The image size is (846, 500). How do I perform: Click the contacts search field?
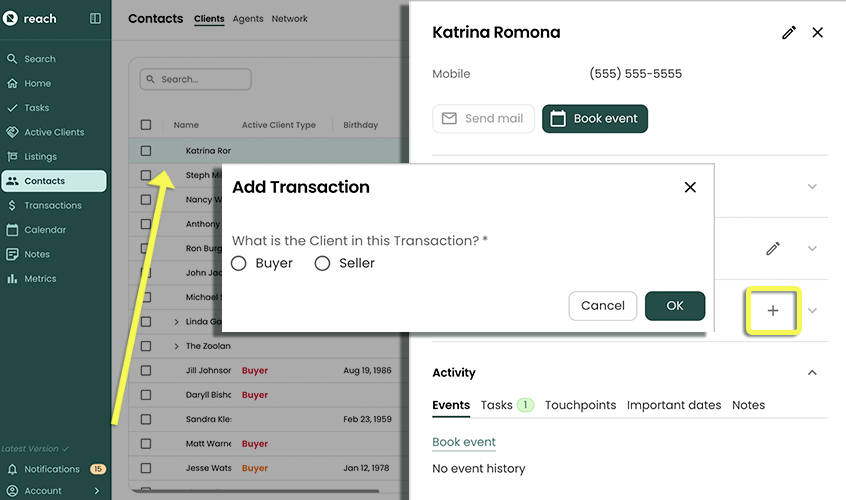tap(196, 79)
